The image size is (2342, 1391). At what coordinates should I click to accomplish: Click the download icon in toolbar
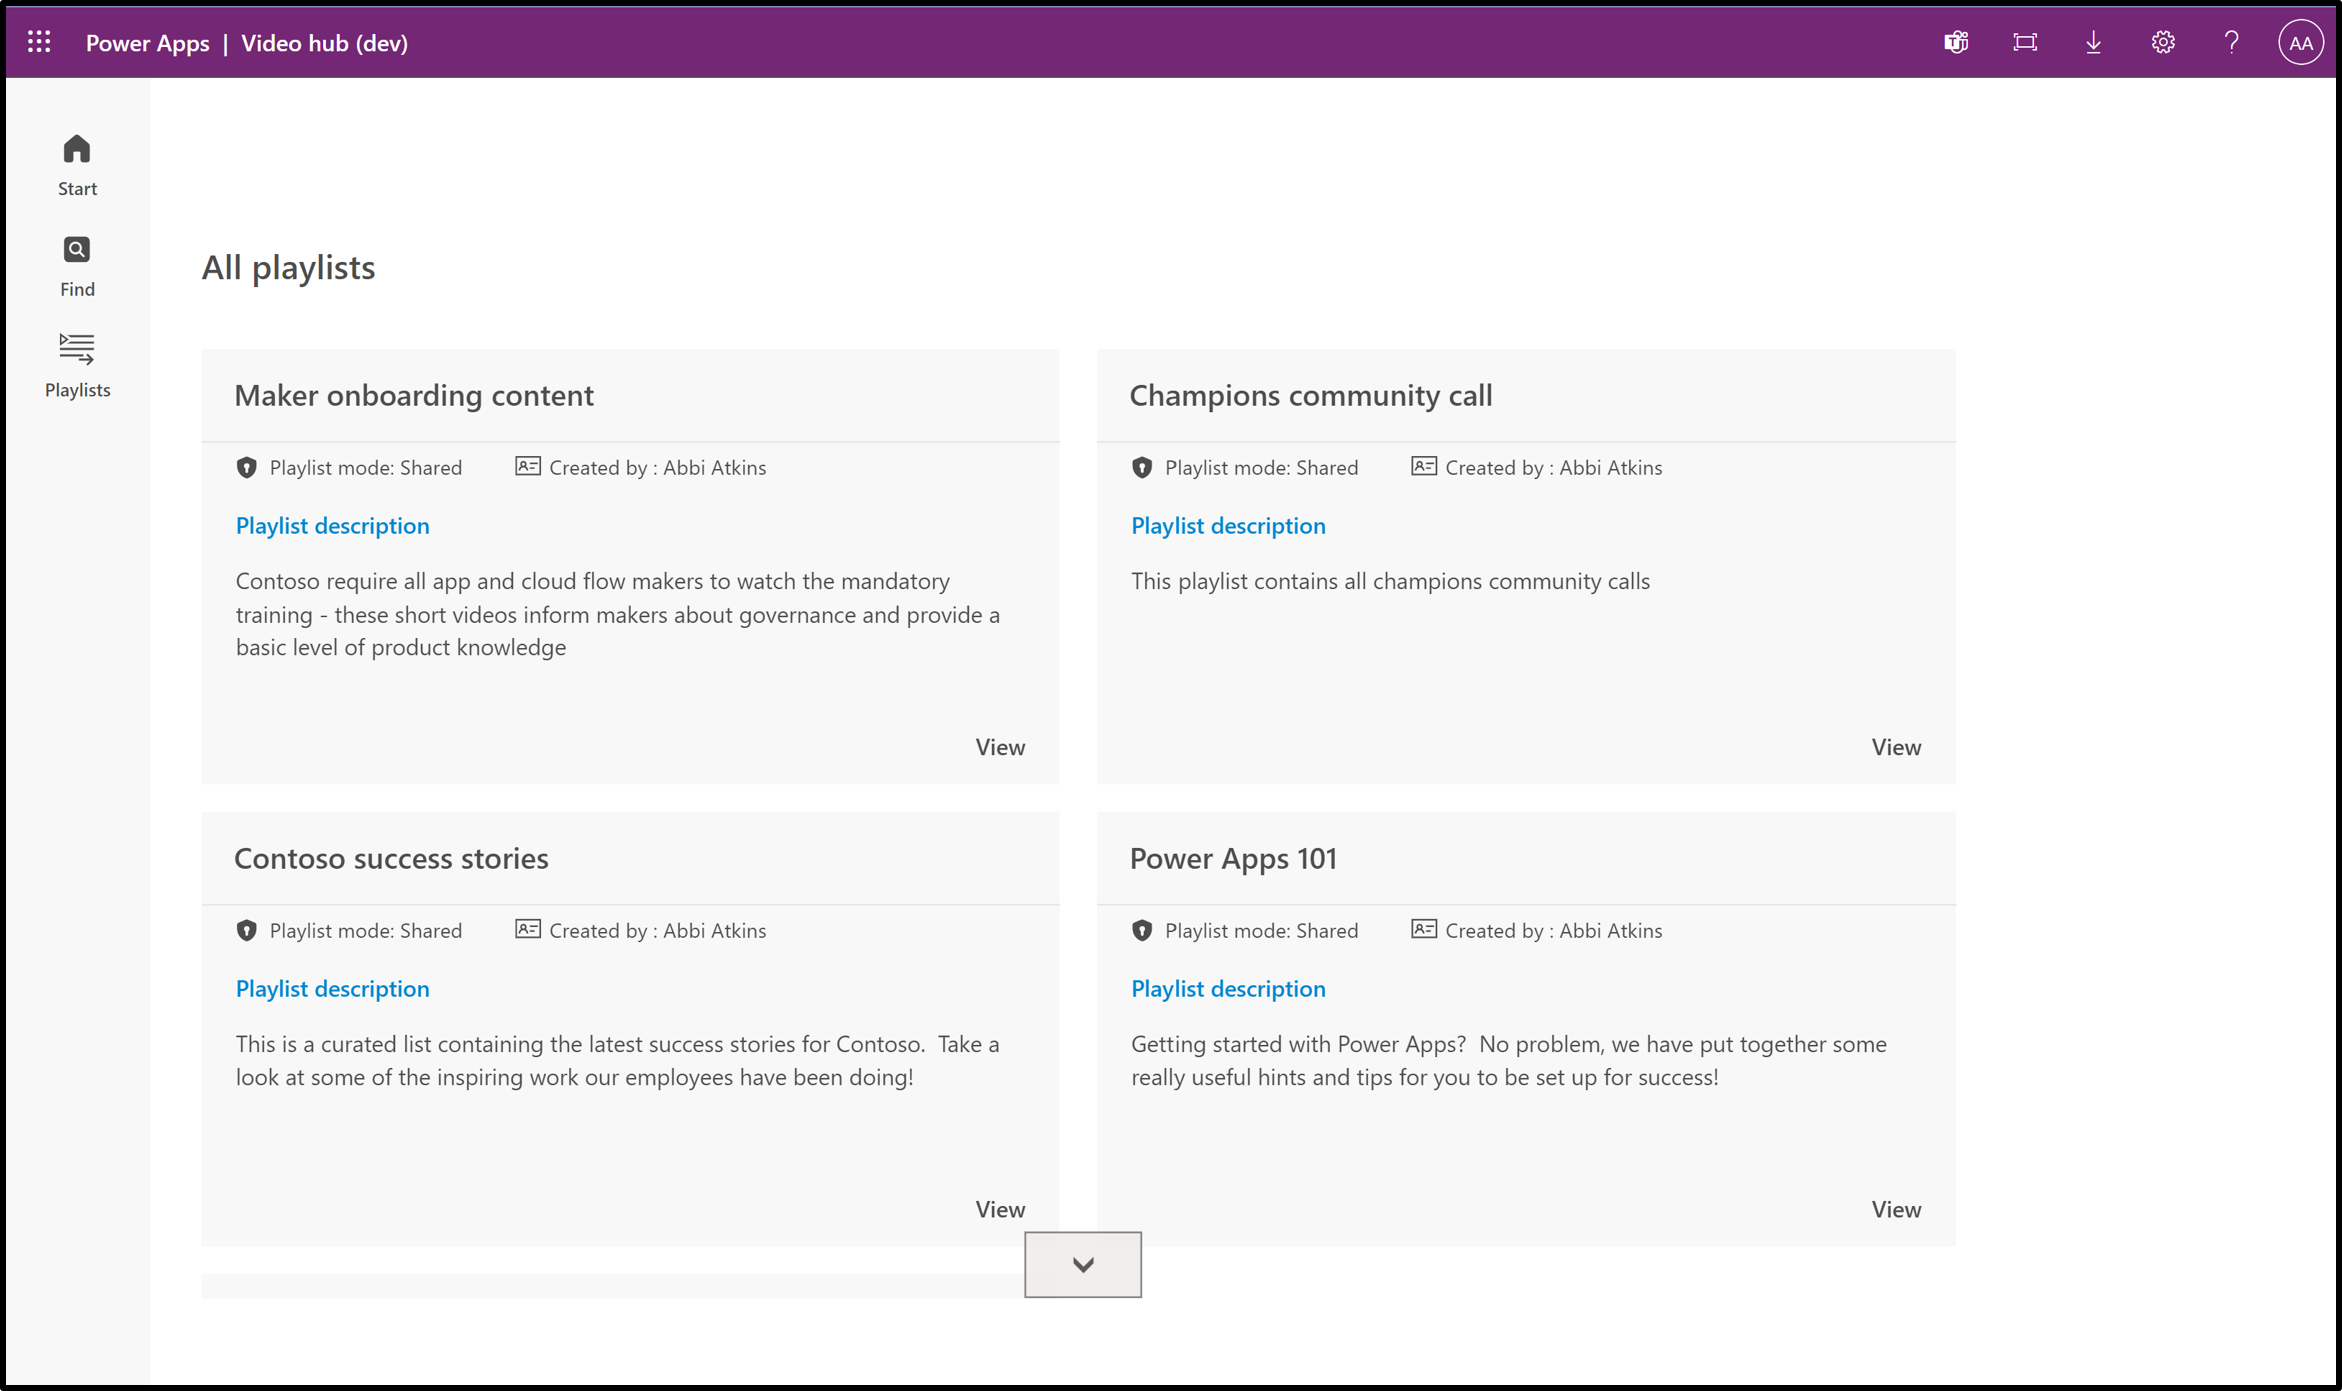[x=2095, y=41]
